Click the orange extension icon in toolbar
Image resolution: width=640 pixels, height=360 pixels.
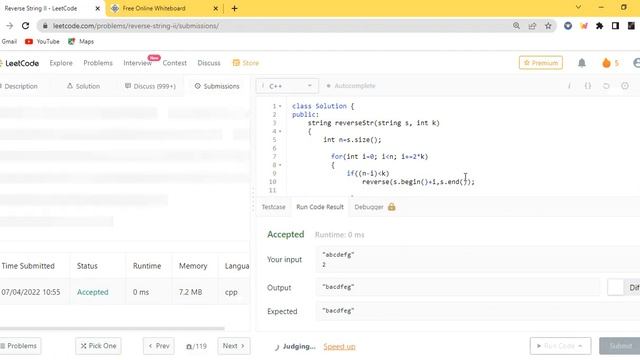pos(584,26)
